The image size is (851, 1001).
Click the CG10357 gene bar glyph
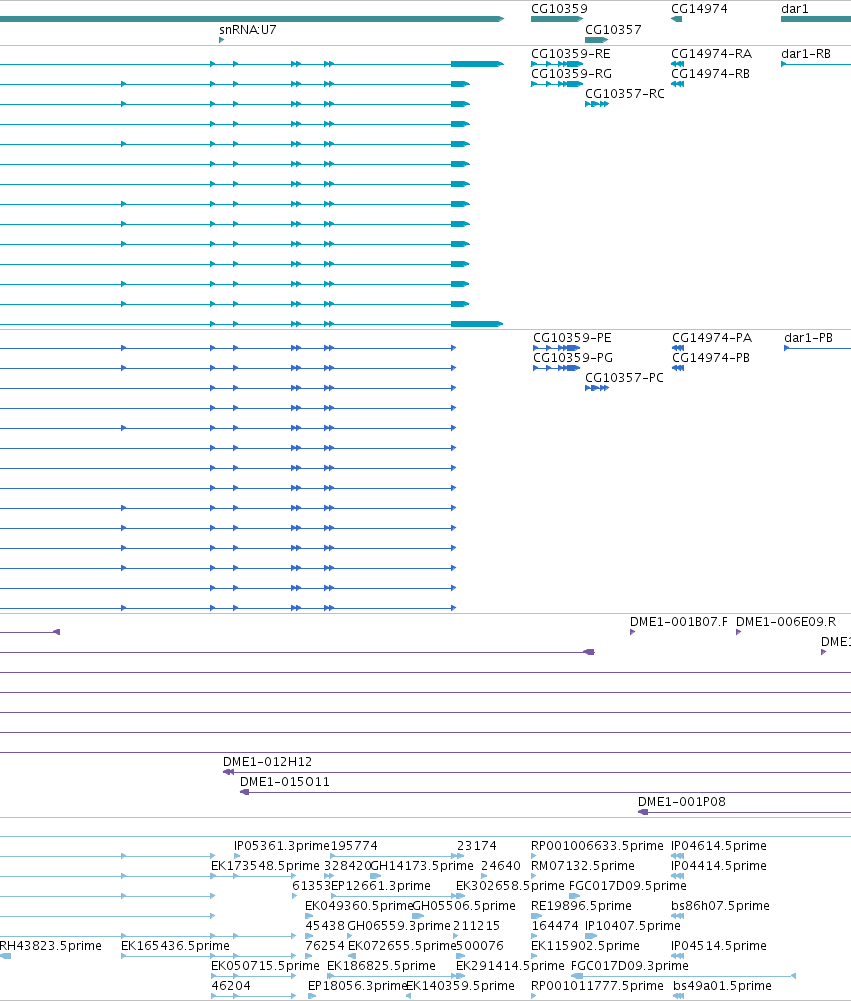(x=596, y=40)
